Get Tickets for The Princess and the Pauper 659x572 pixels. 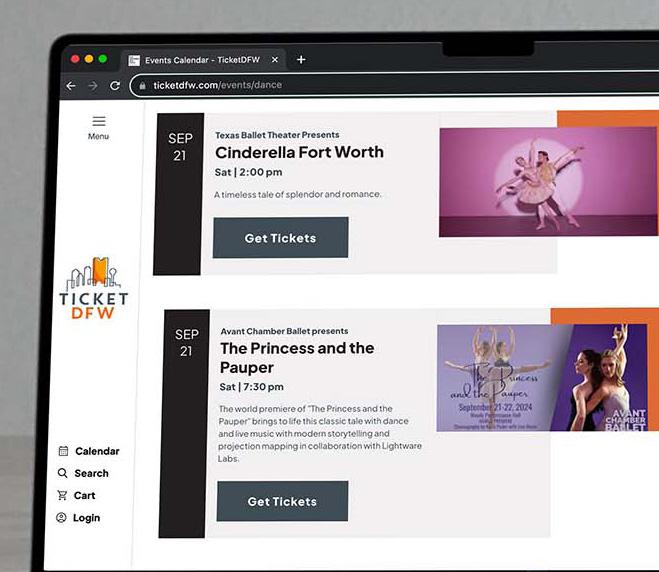tap(282, 501)
